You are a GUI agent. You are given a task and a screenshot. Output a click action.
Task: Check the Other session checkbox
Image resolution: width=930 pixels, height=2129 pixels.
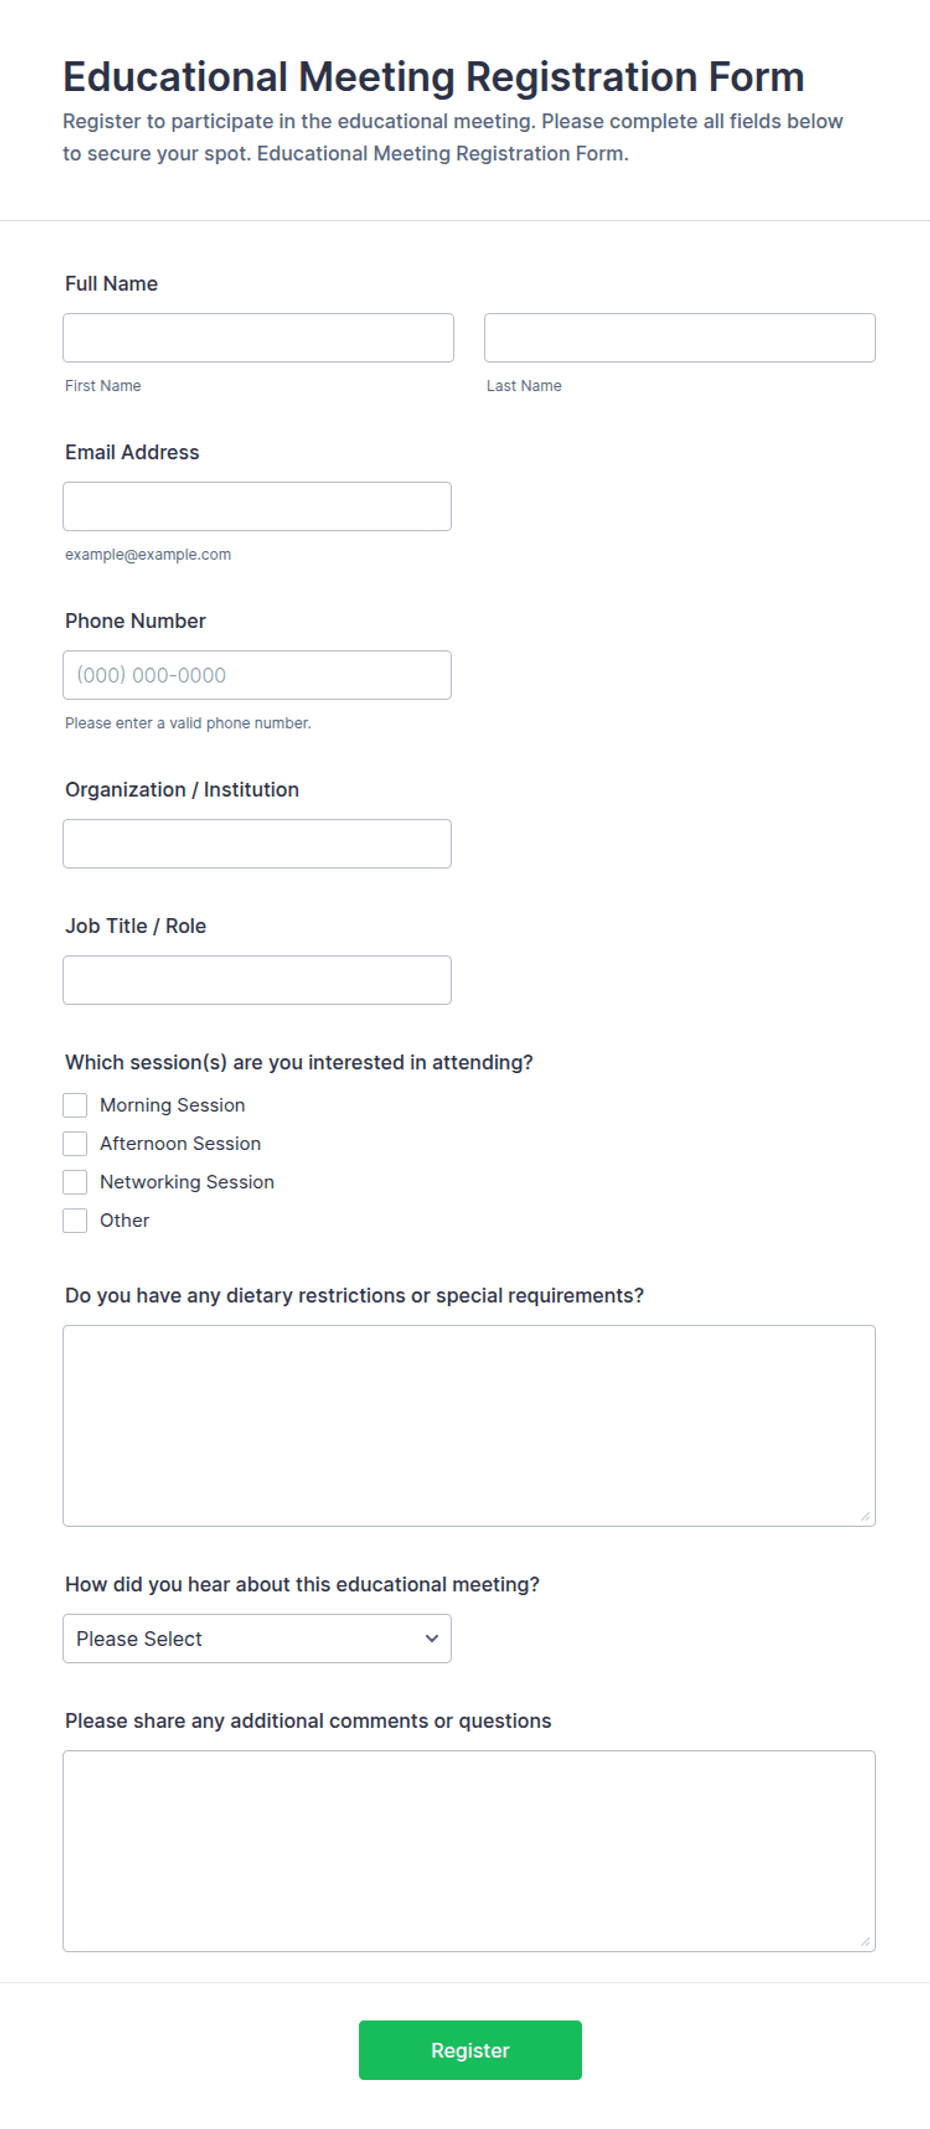click(x=75, y=1221)
